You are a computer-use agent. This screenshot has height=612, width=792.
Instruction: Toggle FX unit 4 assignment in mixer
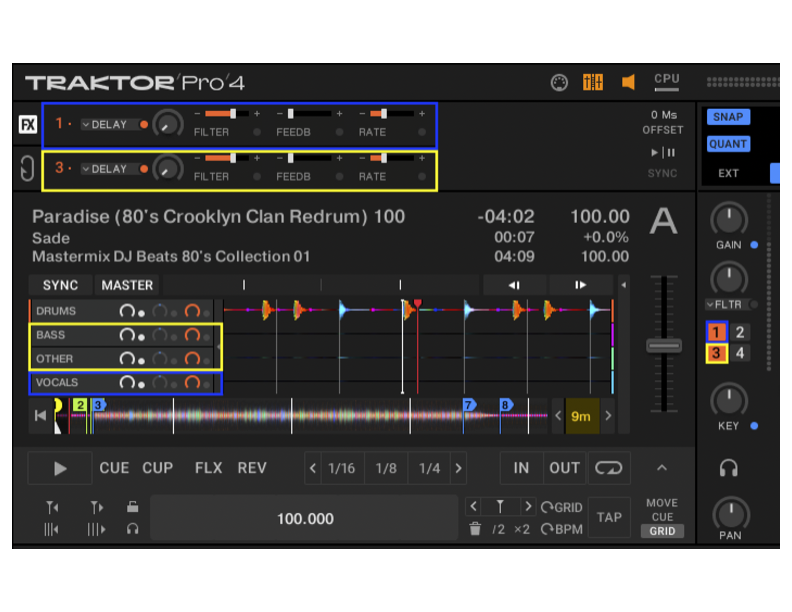(740, 353)
